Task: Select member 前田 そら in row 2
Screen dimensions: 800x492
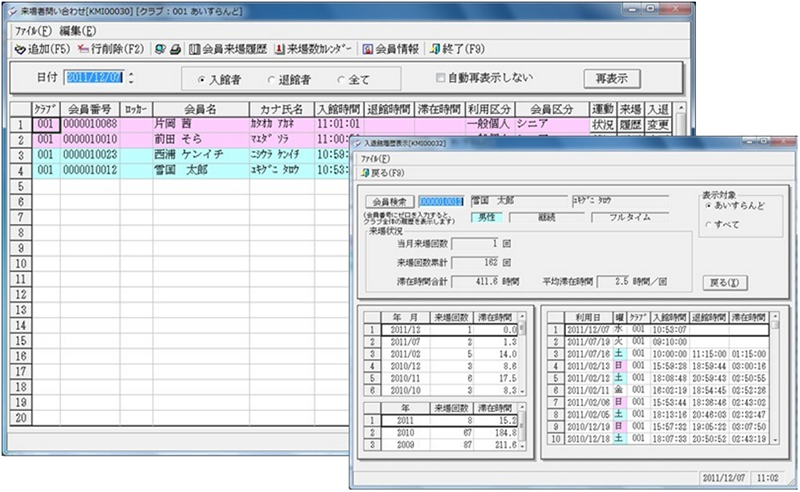Action: 201,139
